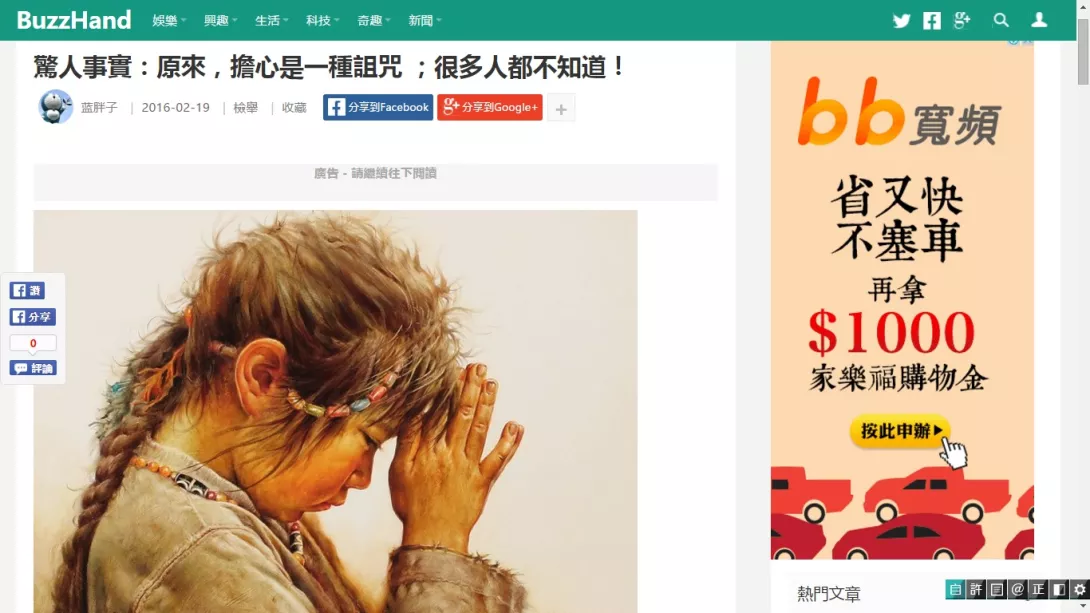Toggle the 自 input mode in the IME bar
1090x613 pixels.
click(955, 589)
